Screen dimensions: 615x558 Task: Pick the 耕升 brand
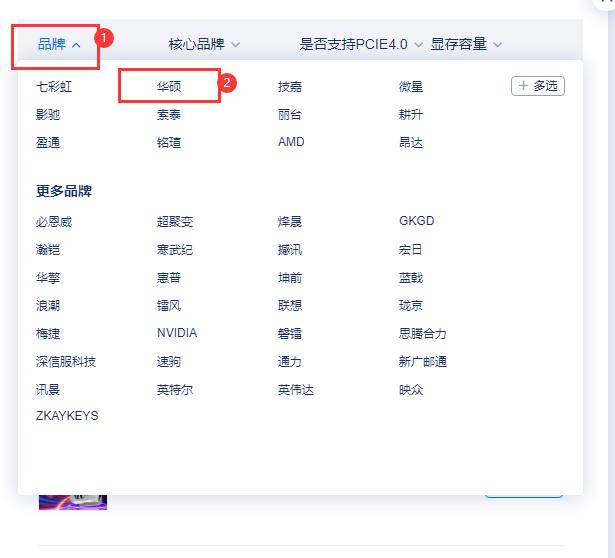(411, 115)
